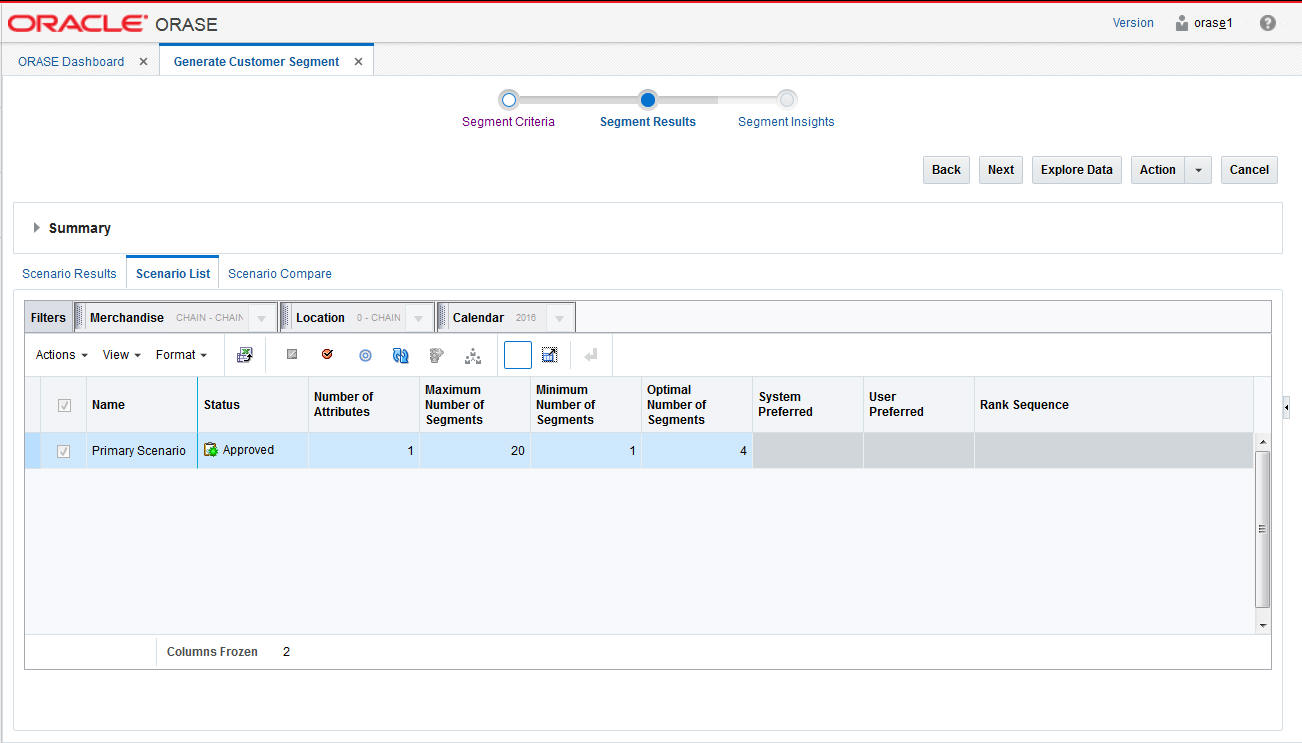Viewport: 1302px width, 743px height.
Task: Open the Format menu
Action: (x=181, y=355)
